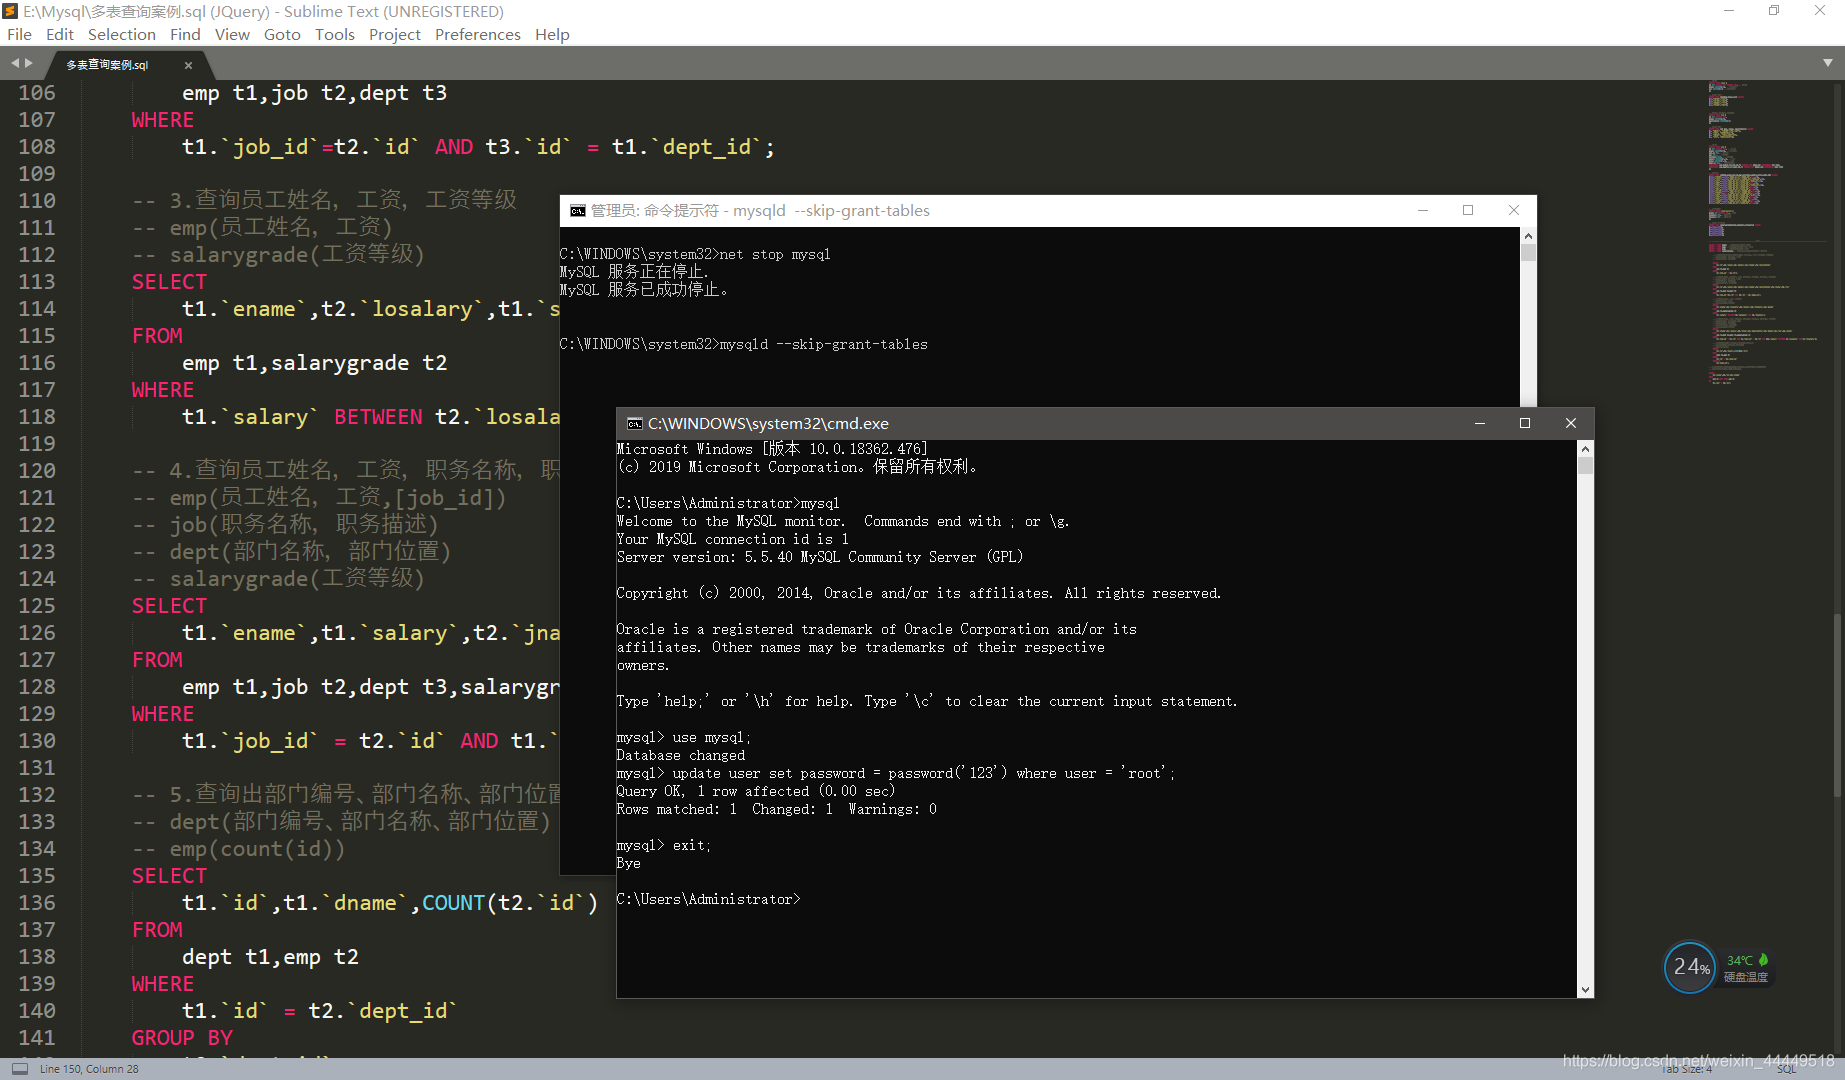
Task: Click WHERE keyword on line 107
Action: coord(163,120)
